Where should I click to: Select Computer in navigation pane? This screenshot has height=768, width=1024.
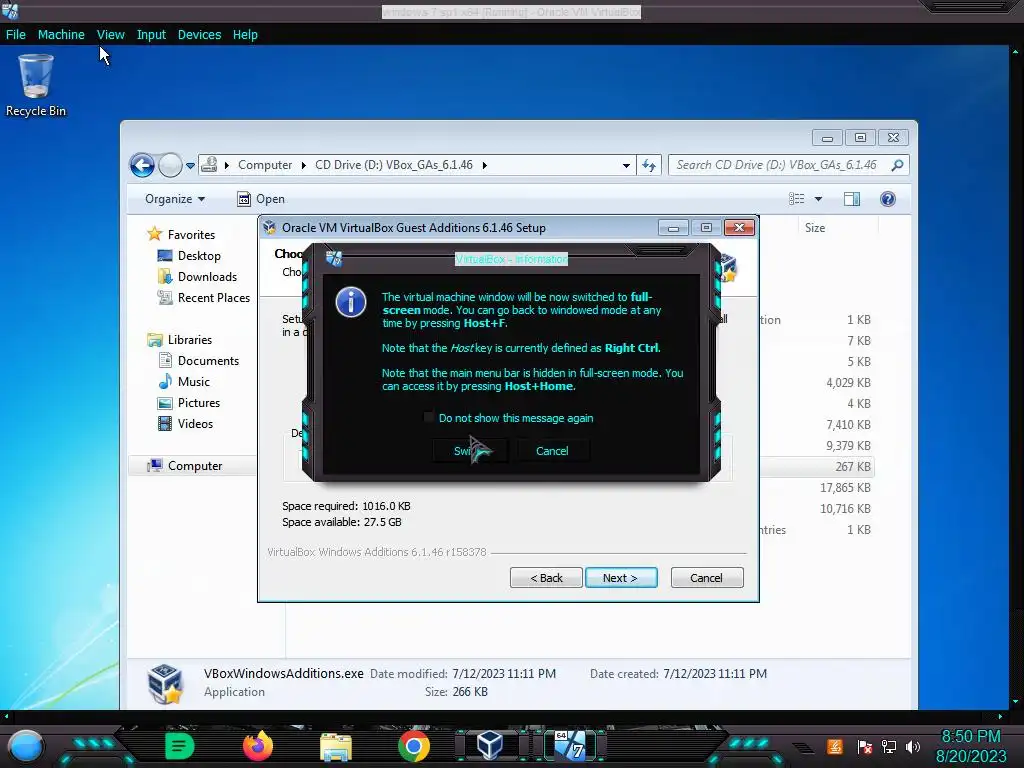click(x=195, y=466)
